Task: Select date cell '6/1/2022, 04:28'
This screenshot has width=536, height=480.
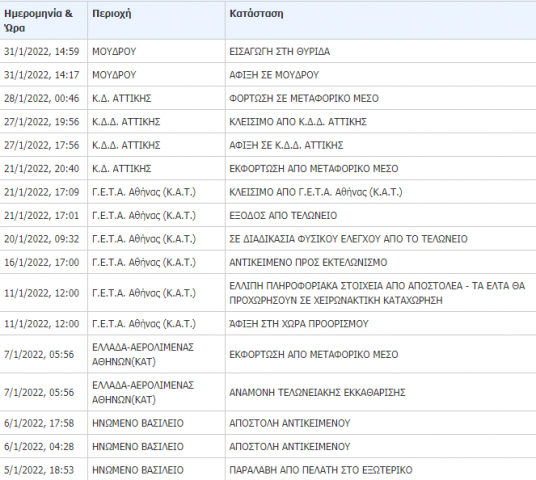Action: coord(39,446)
